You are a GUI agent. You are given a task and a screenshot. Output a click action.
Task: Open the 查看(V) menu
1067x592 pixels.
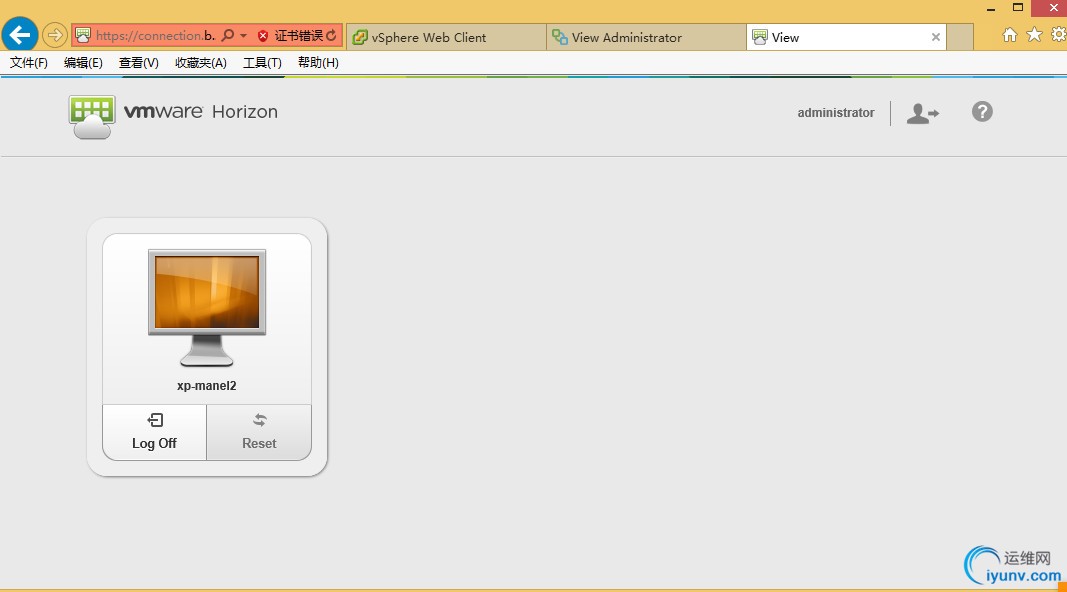click(x=139, y=63)
